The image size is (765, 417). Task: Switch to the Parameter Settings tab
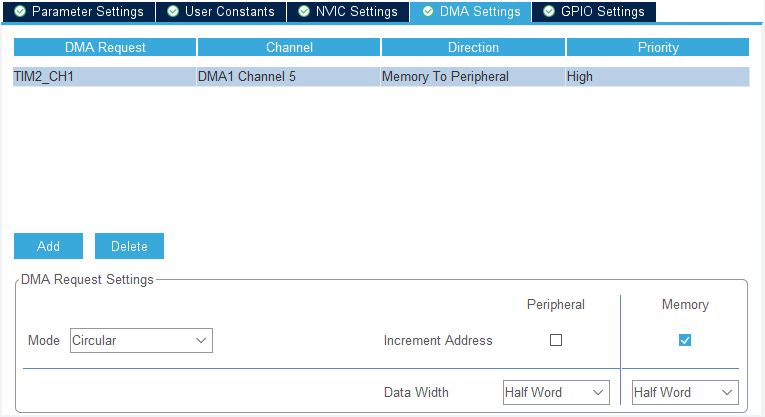79,12
